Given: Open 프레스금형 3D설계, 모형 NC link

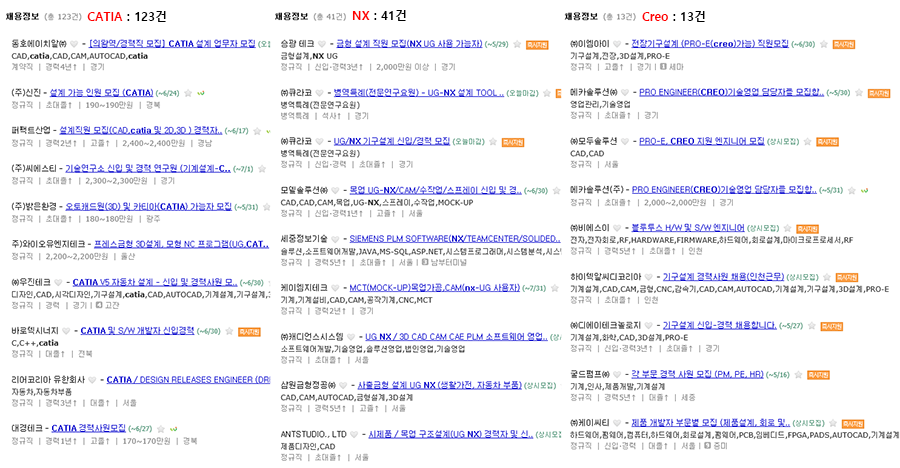Looking at the screenshot, I should tap(181, 244).
